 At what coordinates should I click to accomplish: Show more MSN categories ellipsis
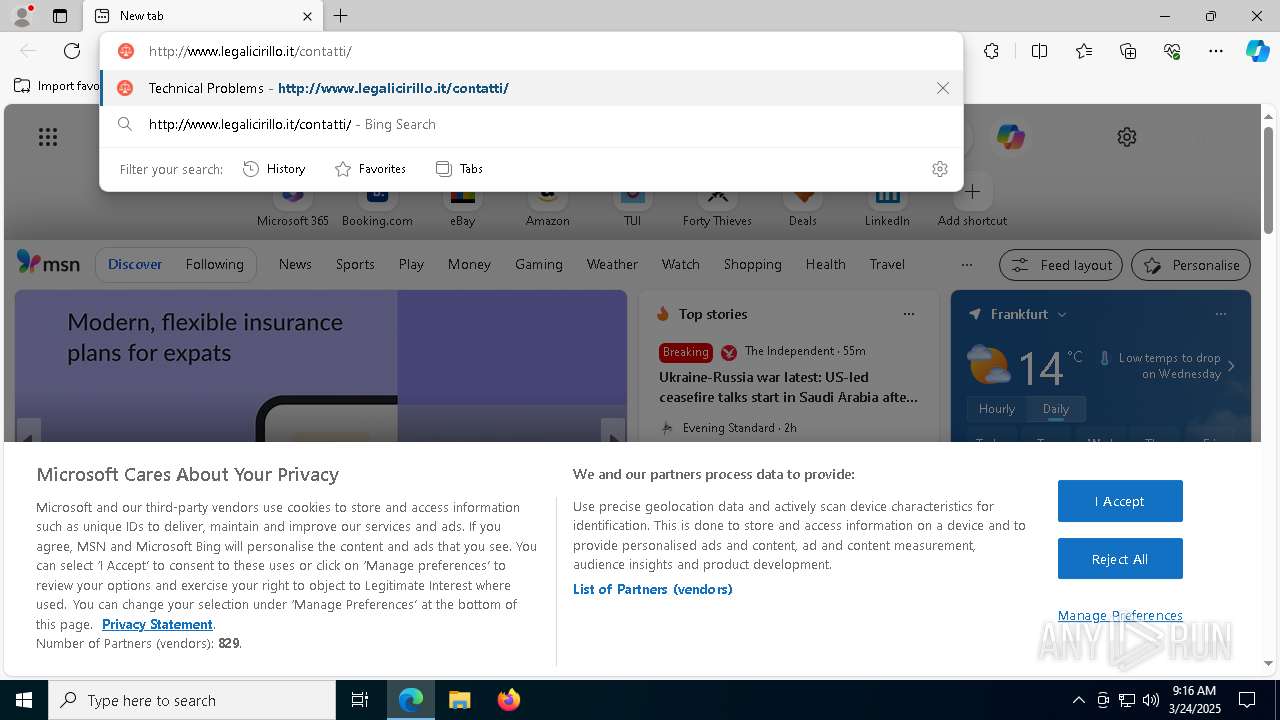coord(966,265)
